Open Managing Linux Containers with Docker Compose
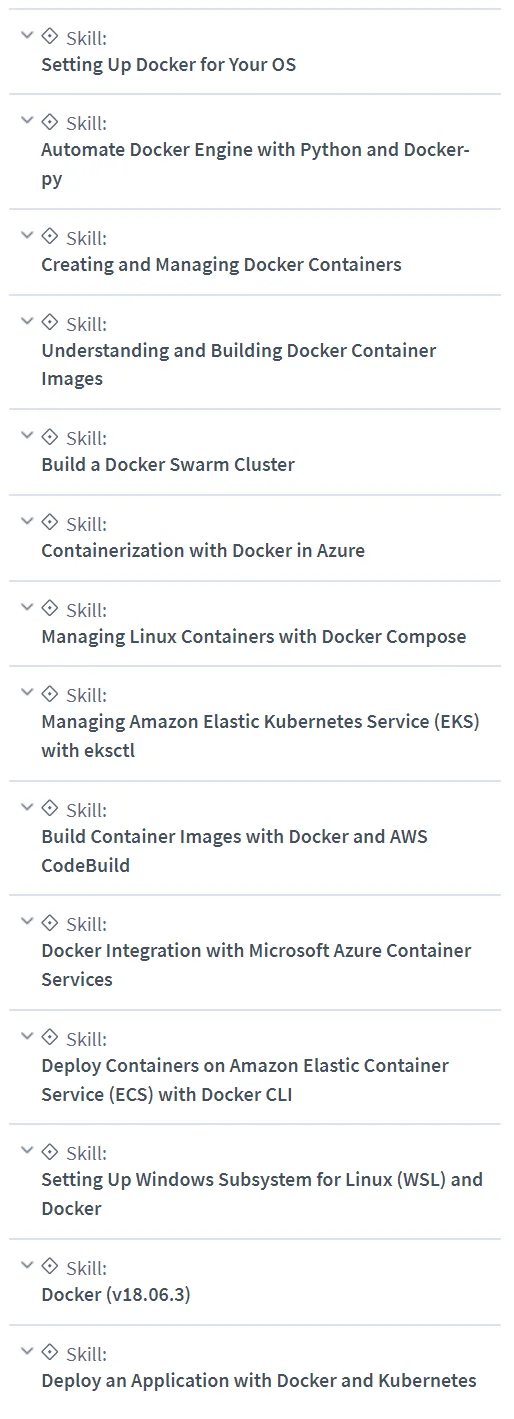This screenshot has width=514, height=1419. pos(254,637)
